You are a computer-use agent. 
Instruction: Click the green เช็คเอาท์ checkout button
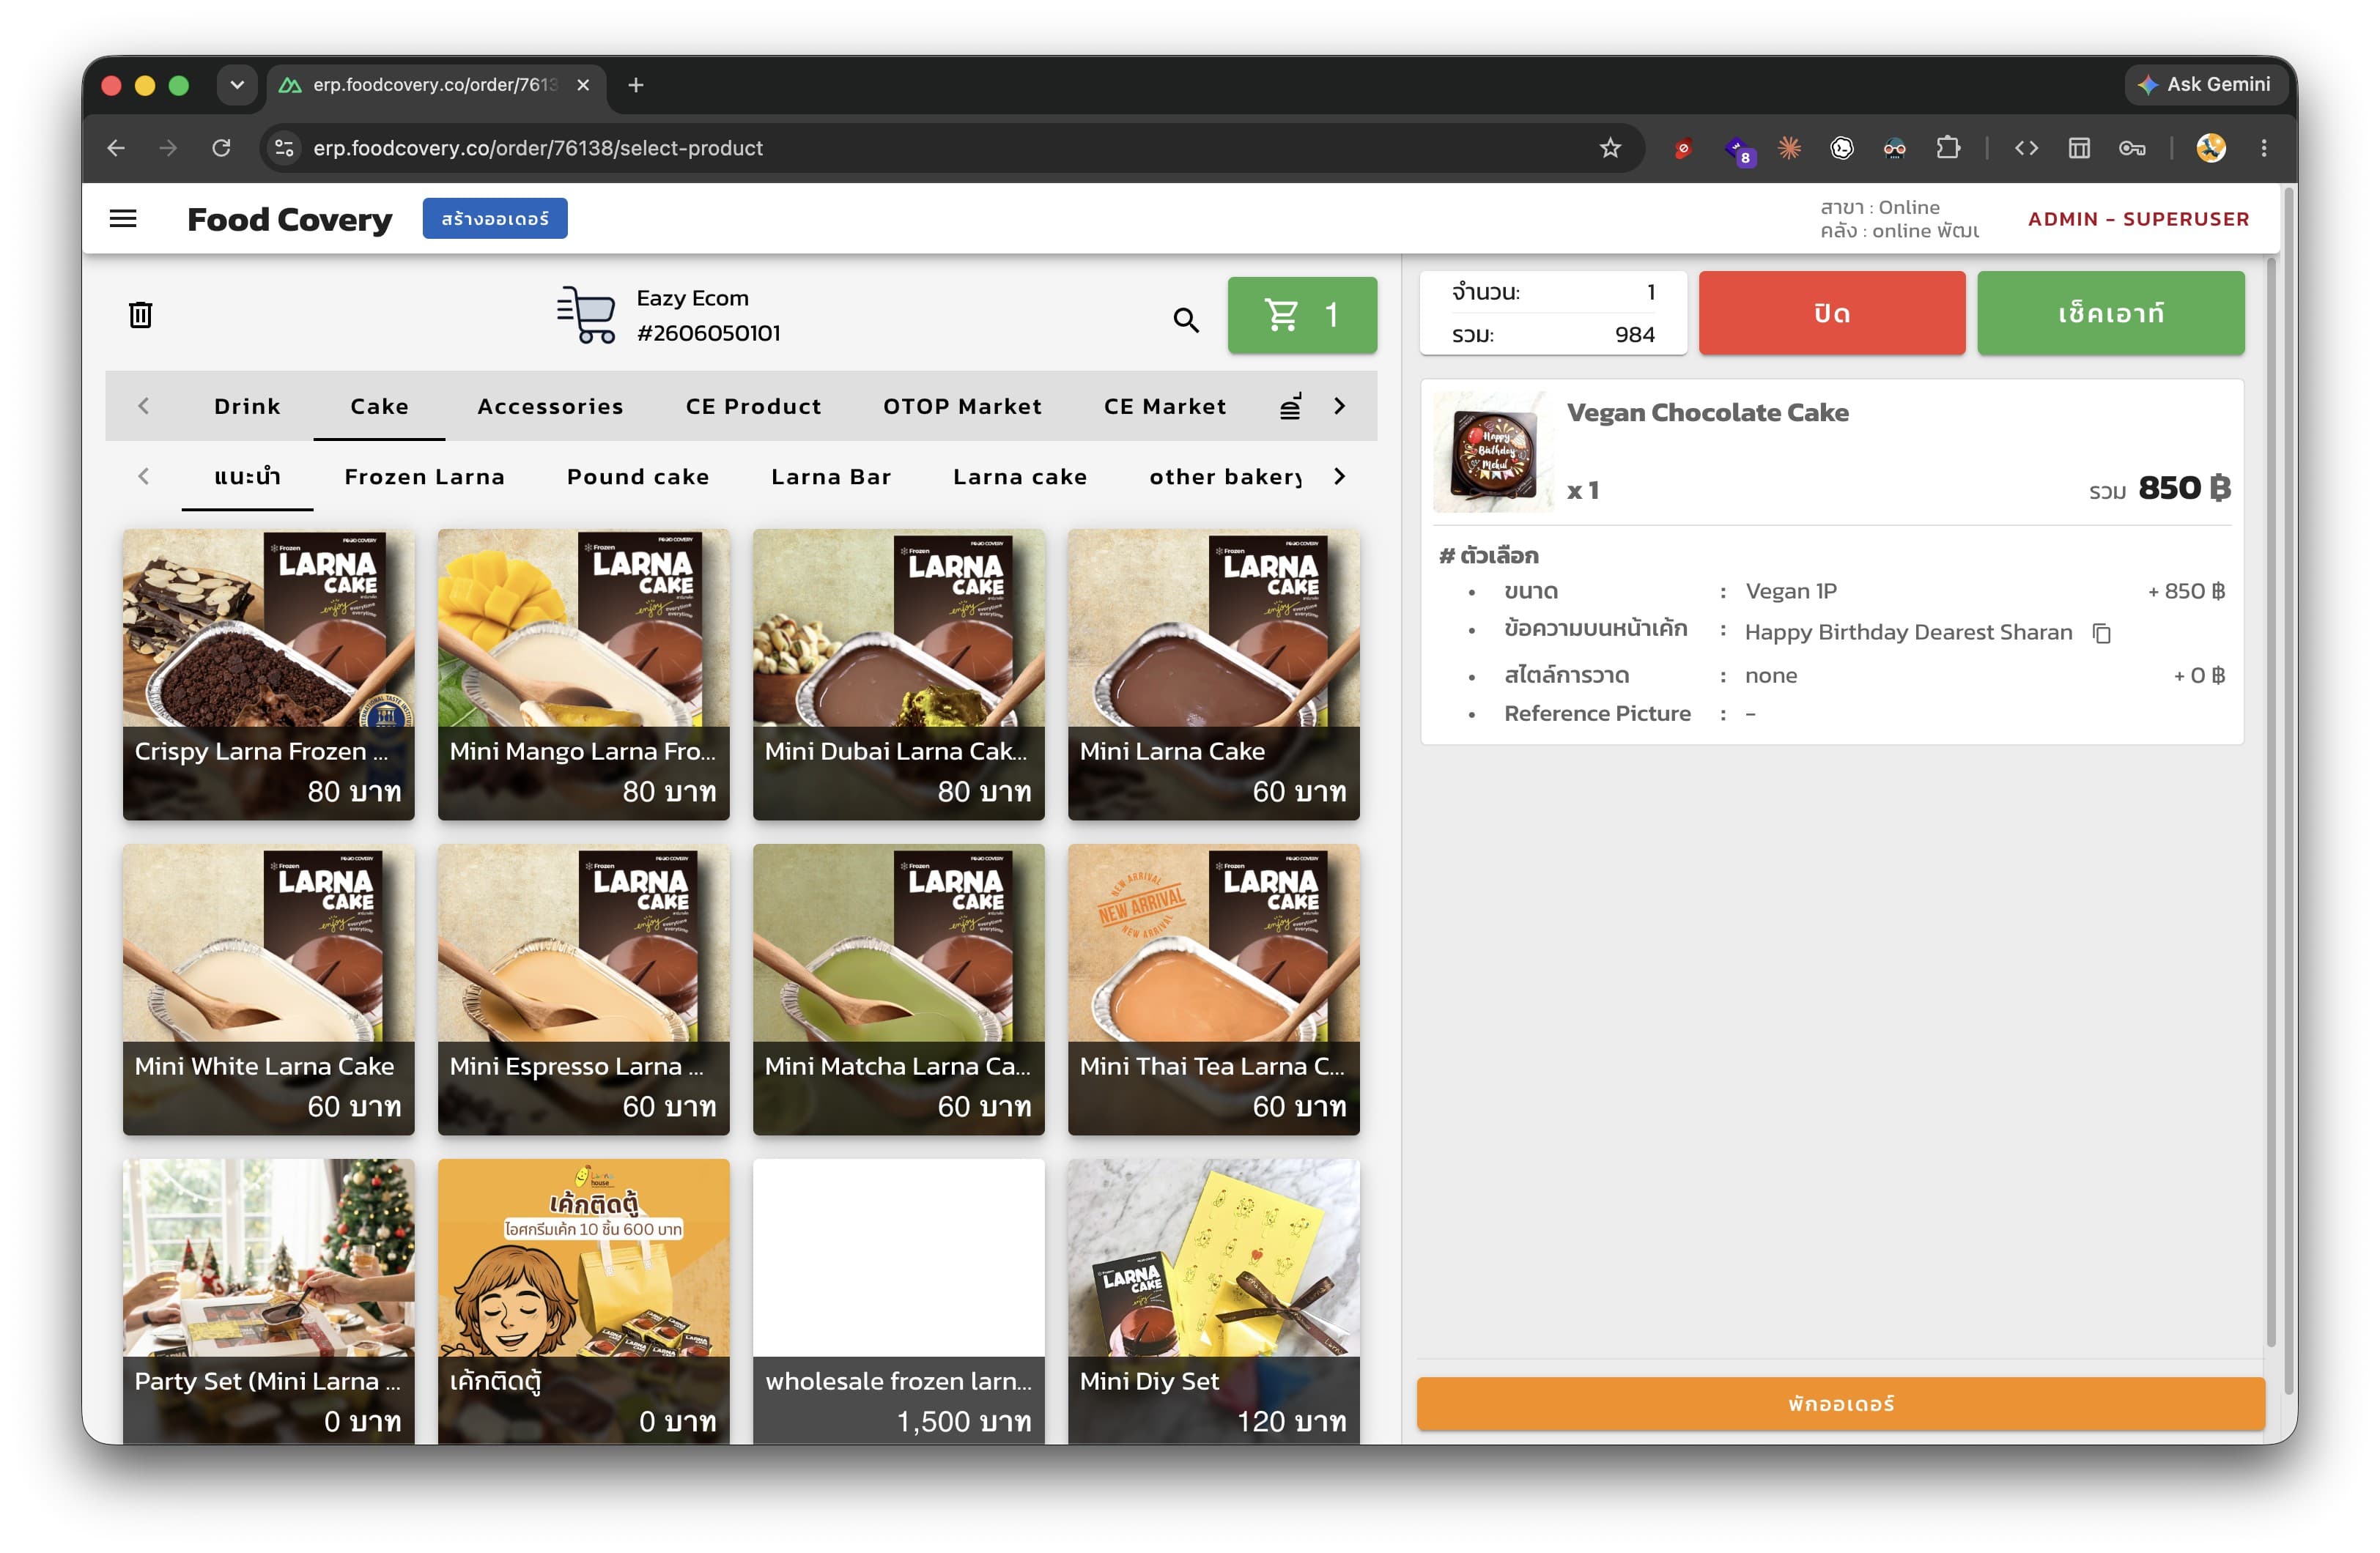2111,313
